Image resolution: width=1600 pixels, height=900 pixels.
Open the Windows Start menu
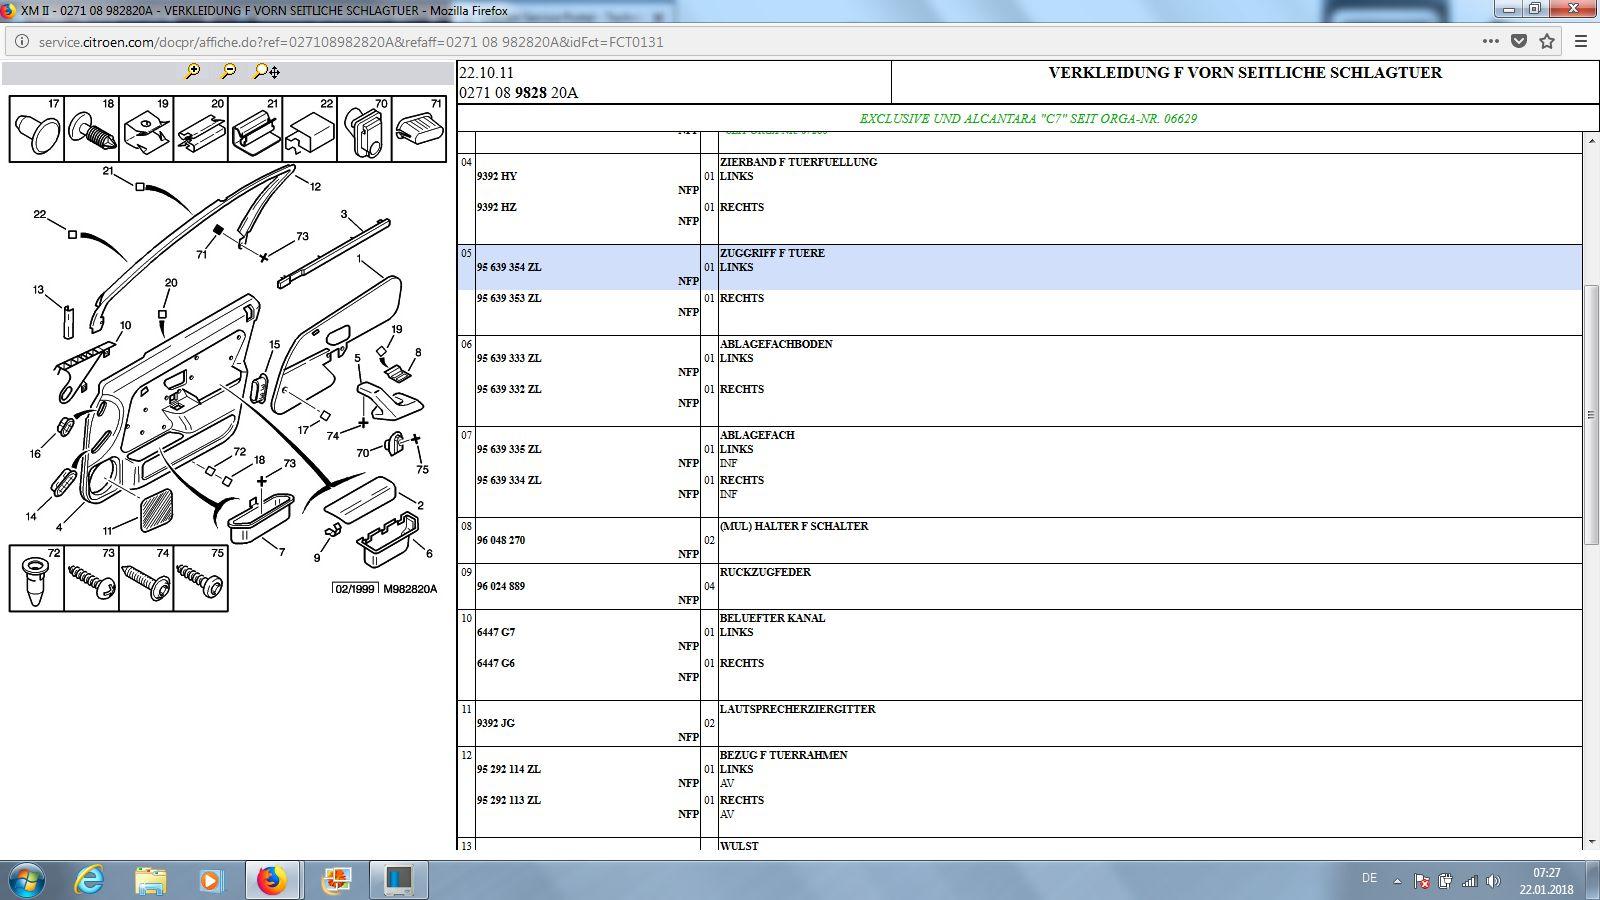27,880
